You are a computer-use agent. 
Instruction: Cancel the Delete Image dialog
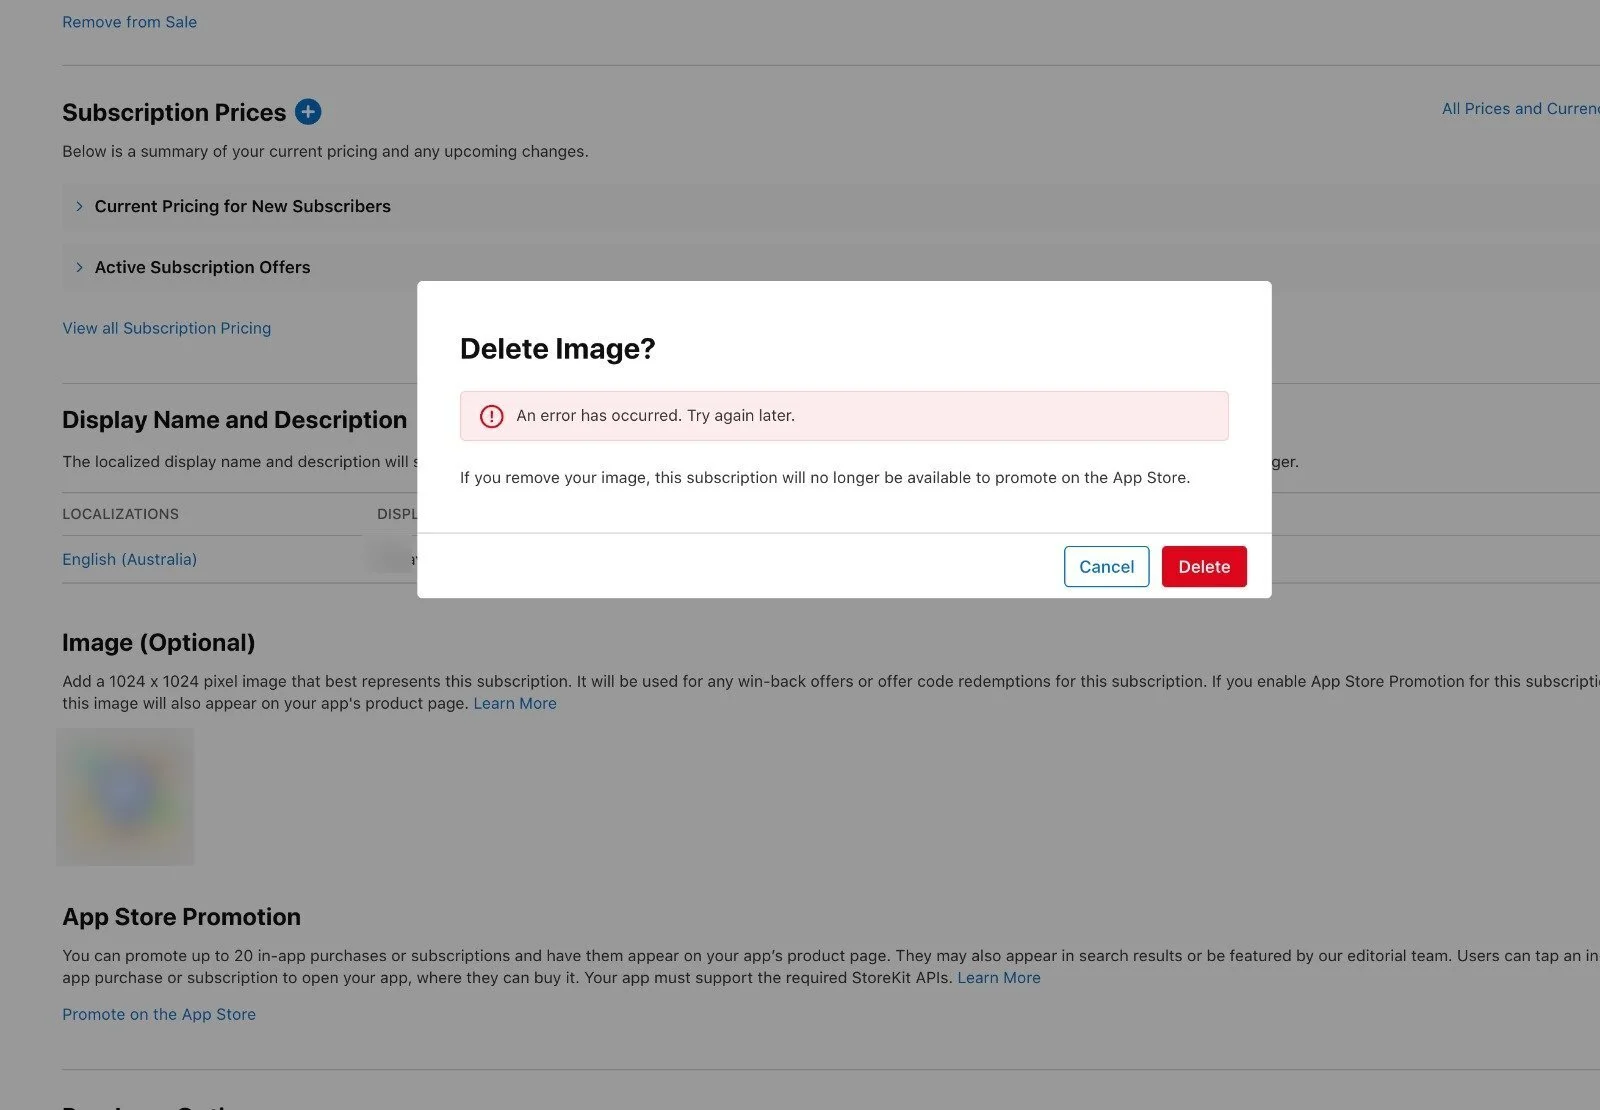pyautogui.click(x=1106, y=566)
